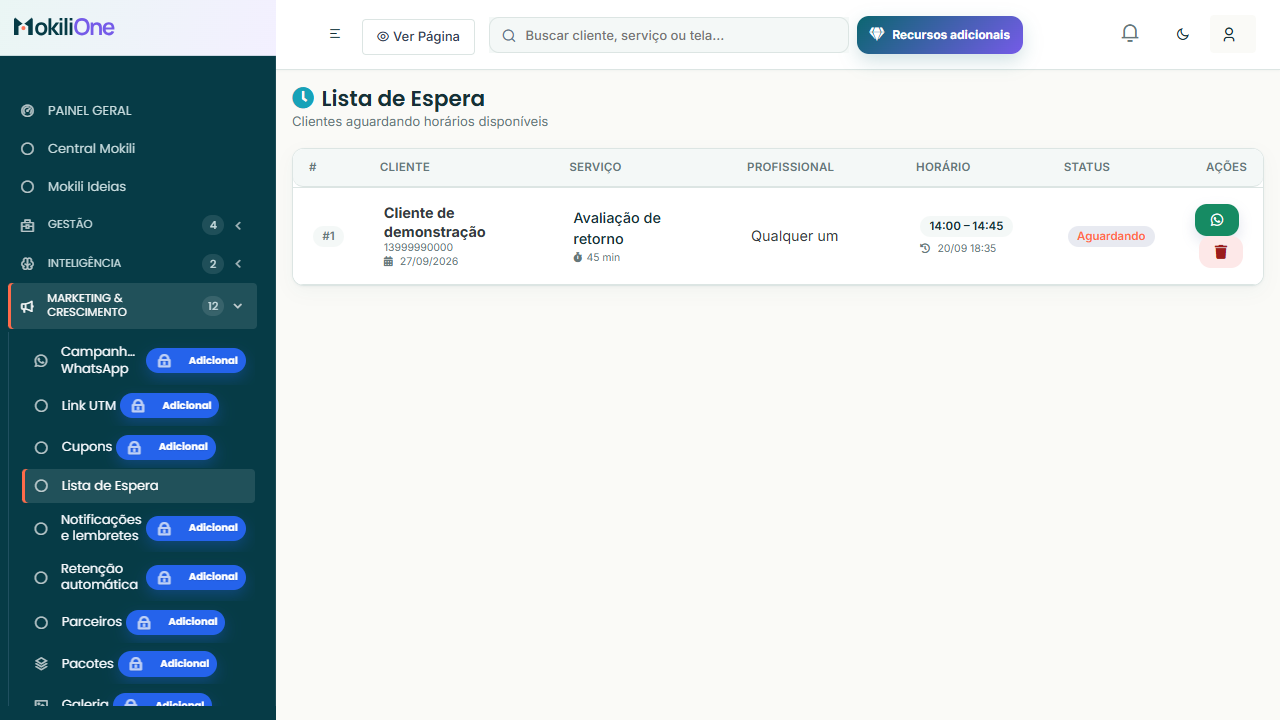Screen dimensions: 1280x720
Task: Open Notificações e lembretes item
Action: click(x=138, y=528)
